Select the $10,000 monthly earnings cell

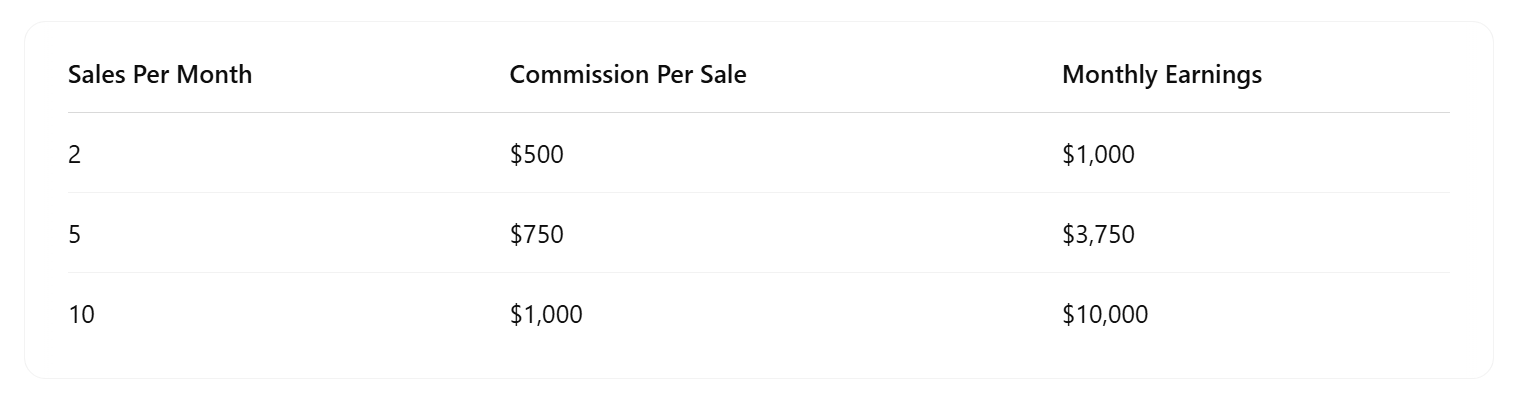[1105, 314]
